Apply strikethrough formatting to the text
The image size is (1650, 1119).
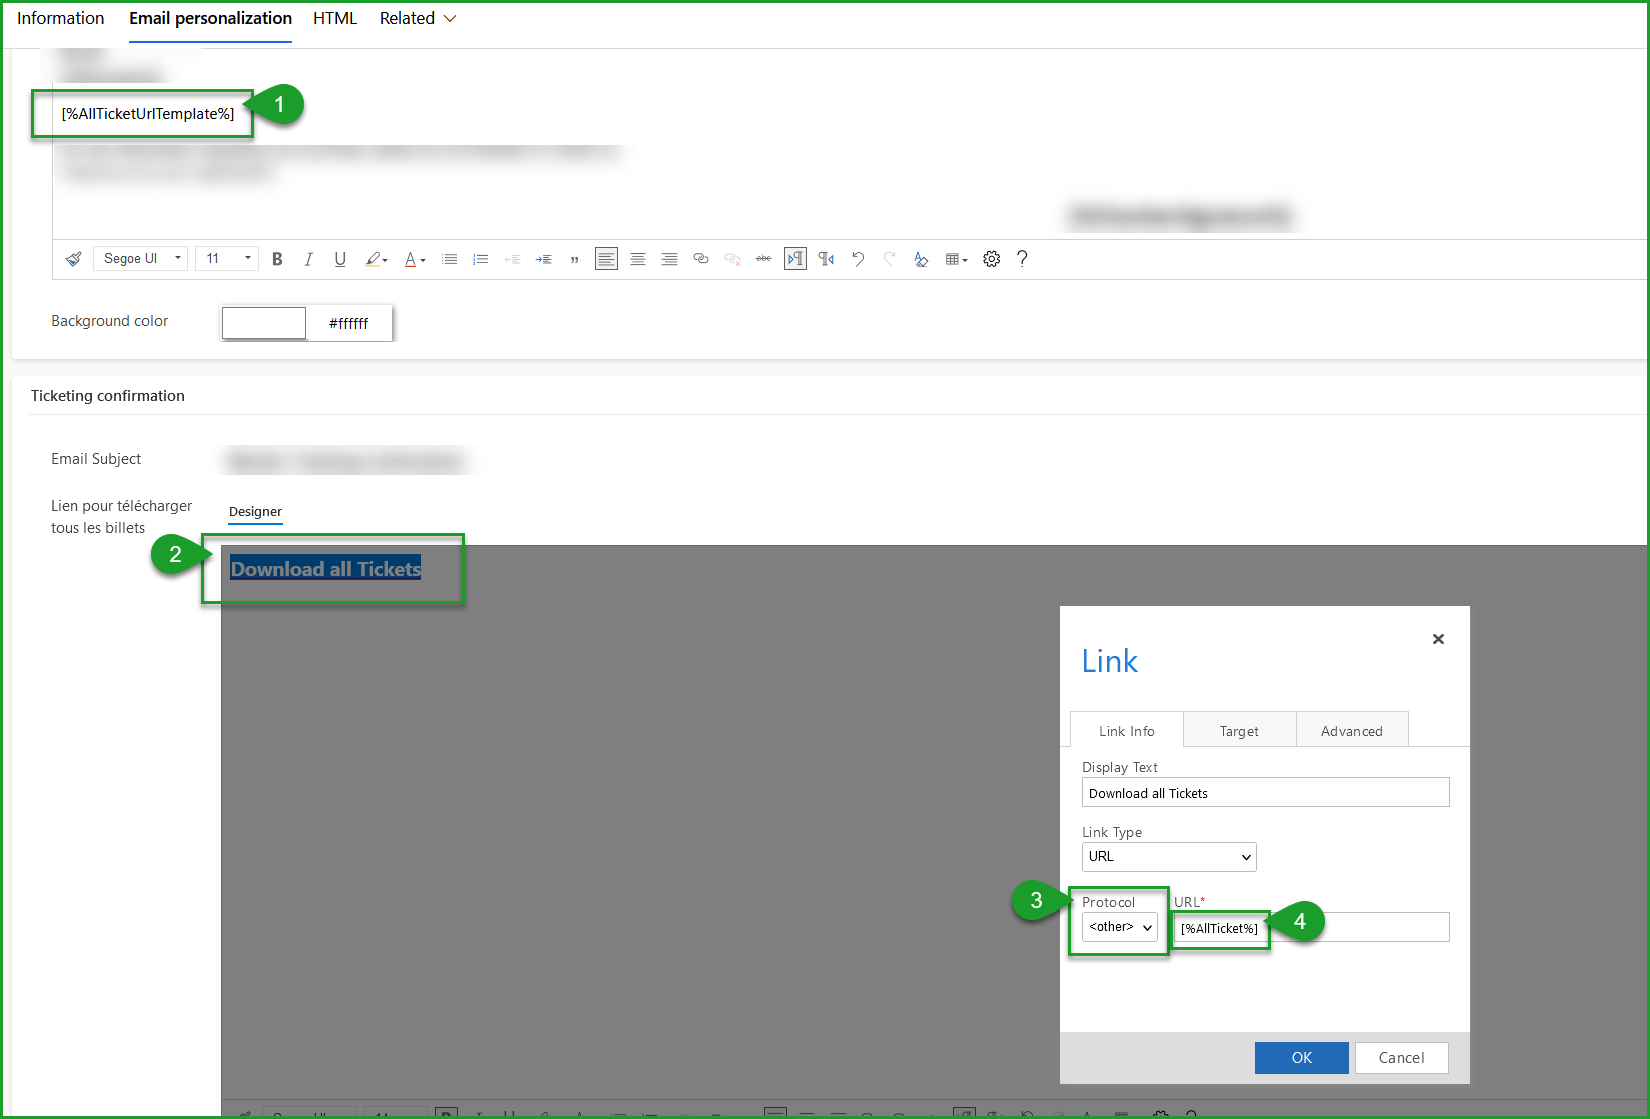(764, 258)
